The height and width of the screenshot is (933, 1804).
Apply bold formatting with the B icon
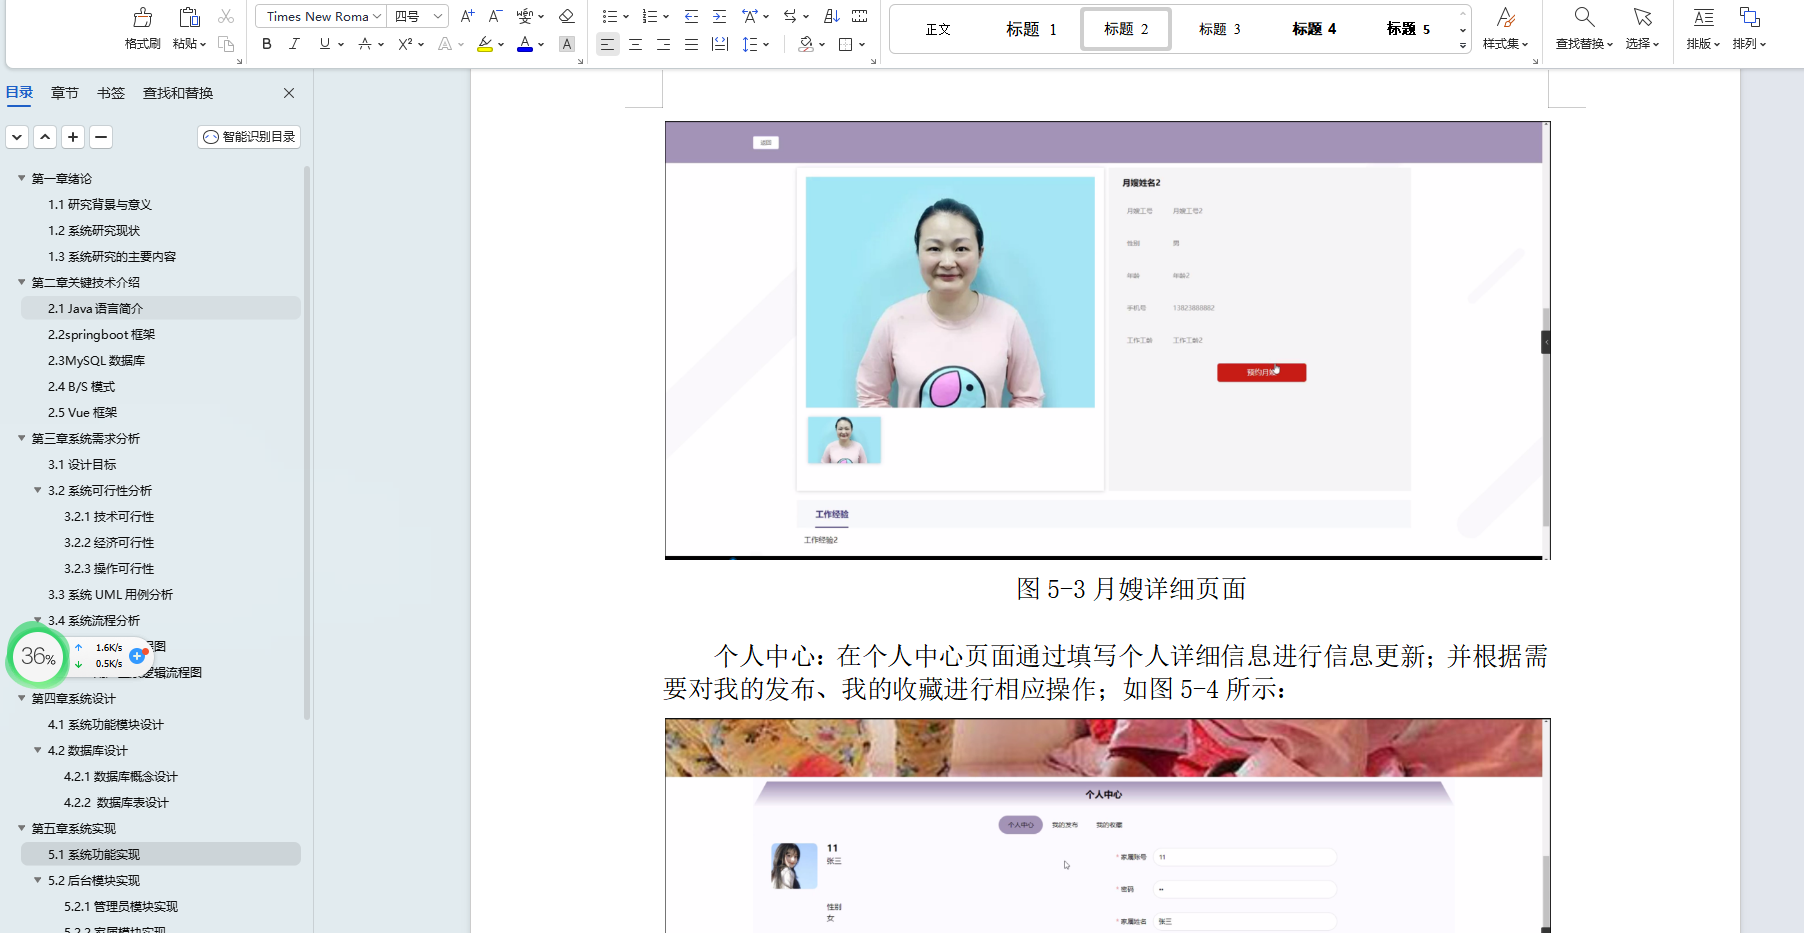pyautogui.click(x=265, y=44)
